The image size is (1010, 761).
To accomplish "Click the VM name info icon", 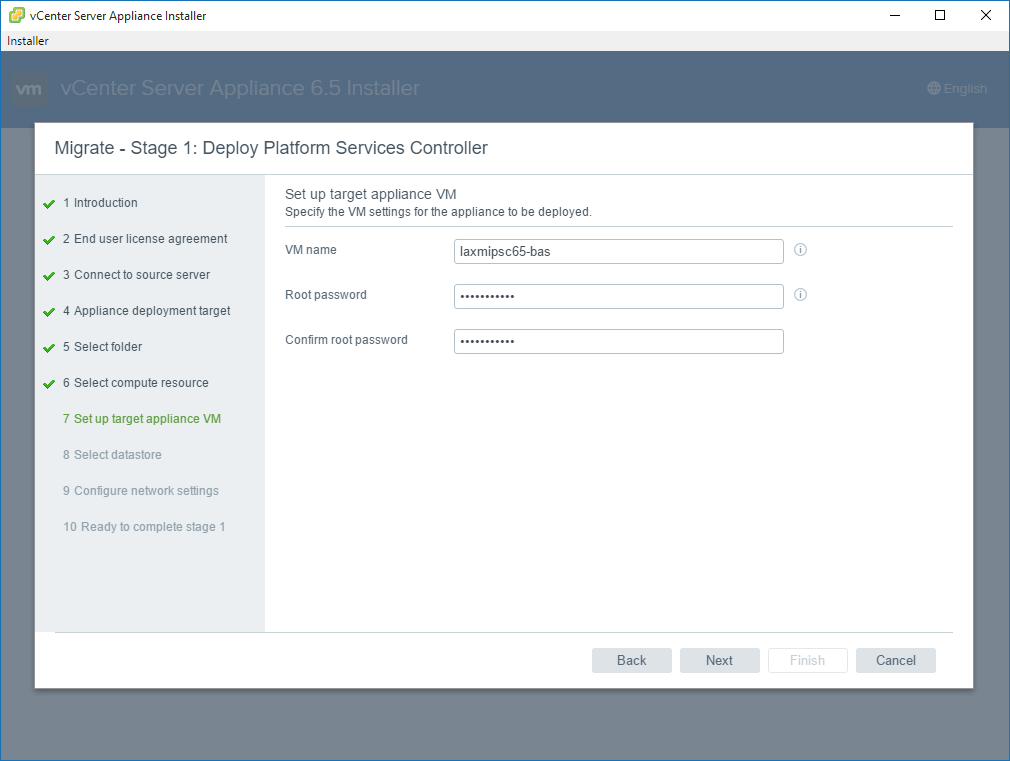I will pos(800,250).
